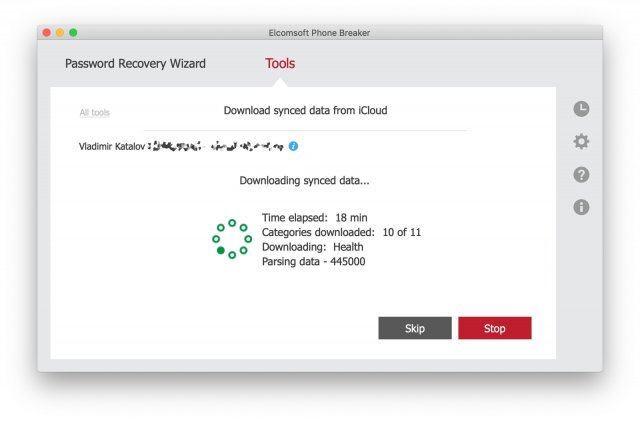Close the Elcomsoft Phone Breaker window
Image resolution: width=640 pixels, height=421 pixels.
46,33
